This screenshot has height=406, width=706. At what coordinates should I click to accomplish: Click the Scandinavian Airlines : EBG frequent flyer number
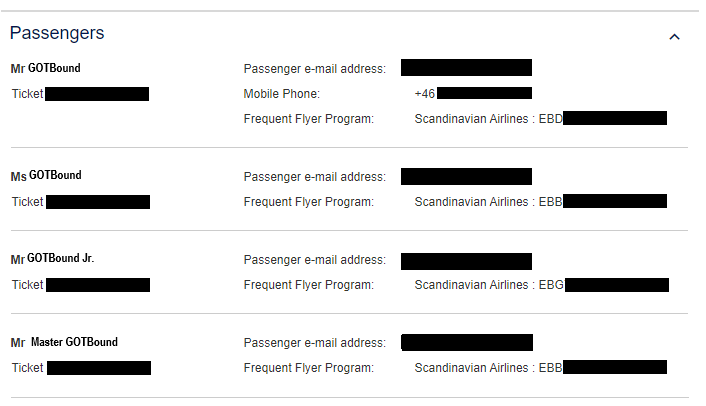point(540,285)
